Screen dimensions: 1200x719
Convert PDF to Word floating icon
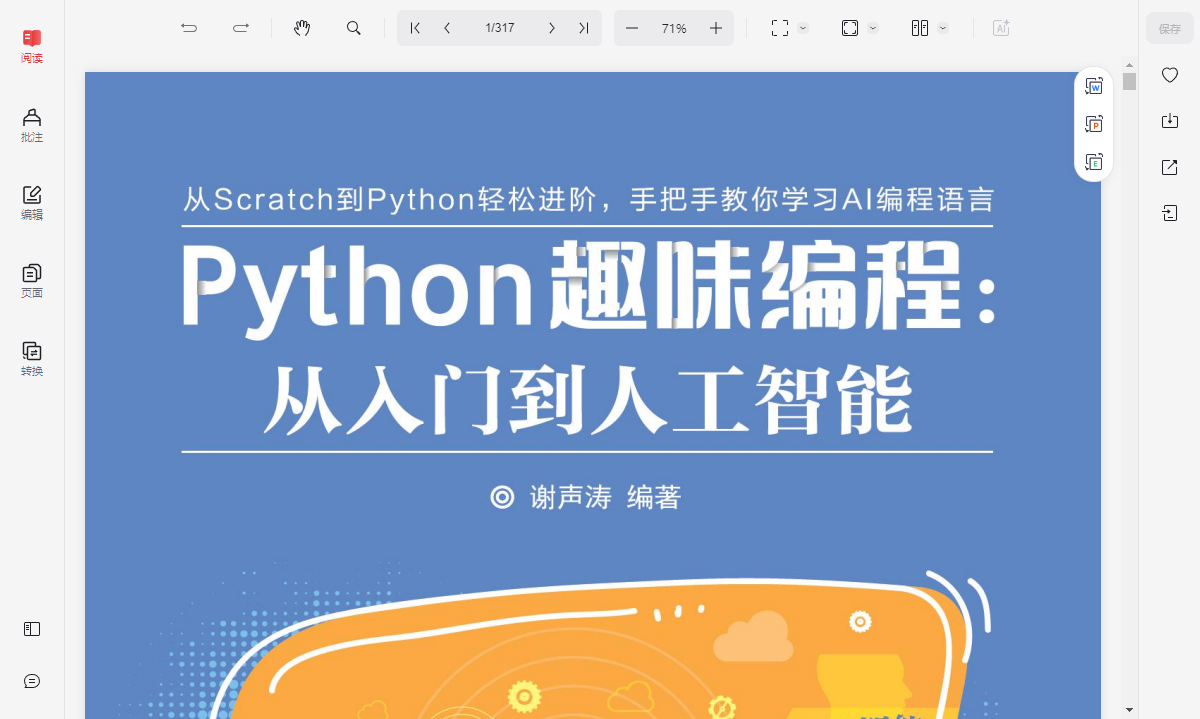pos(1094,87)
